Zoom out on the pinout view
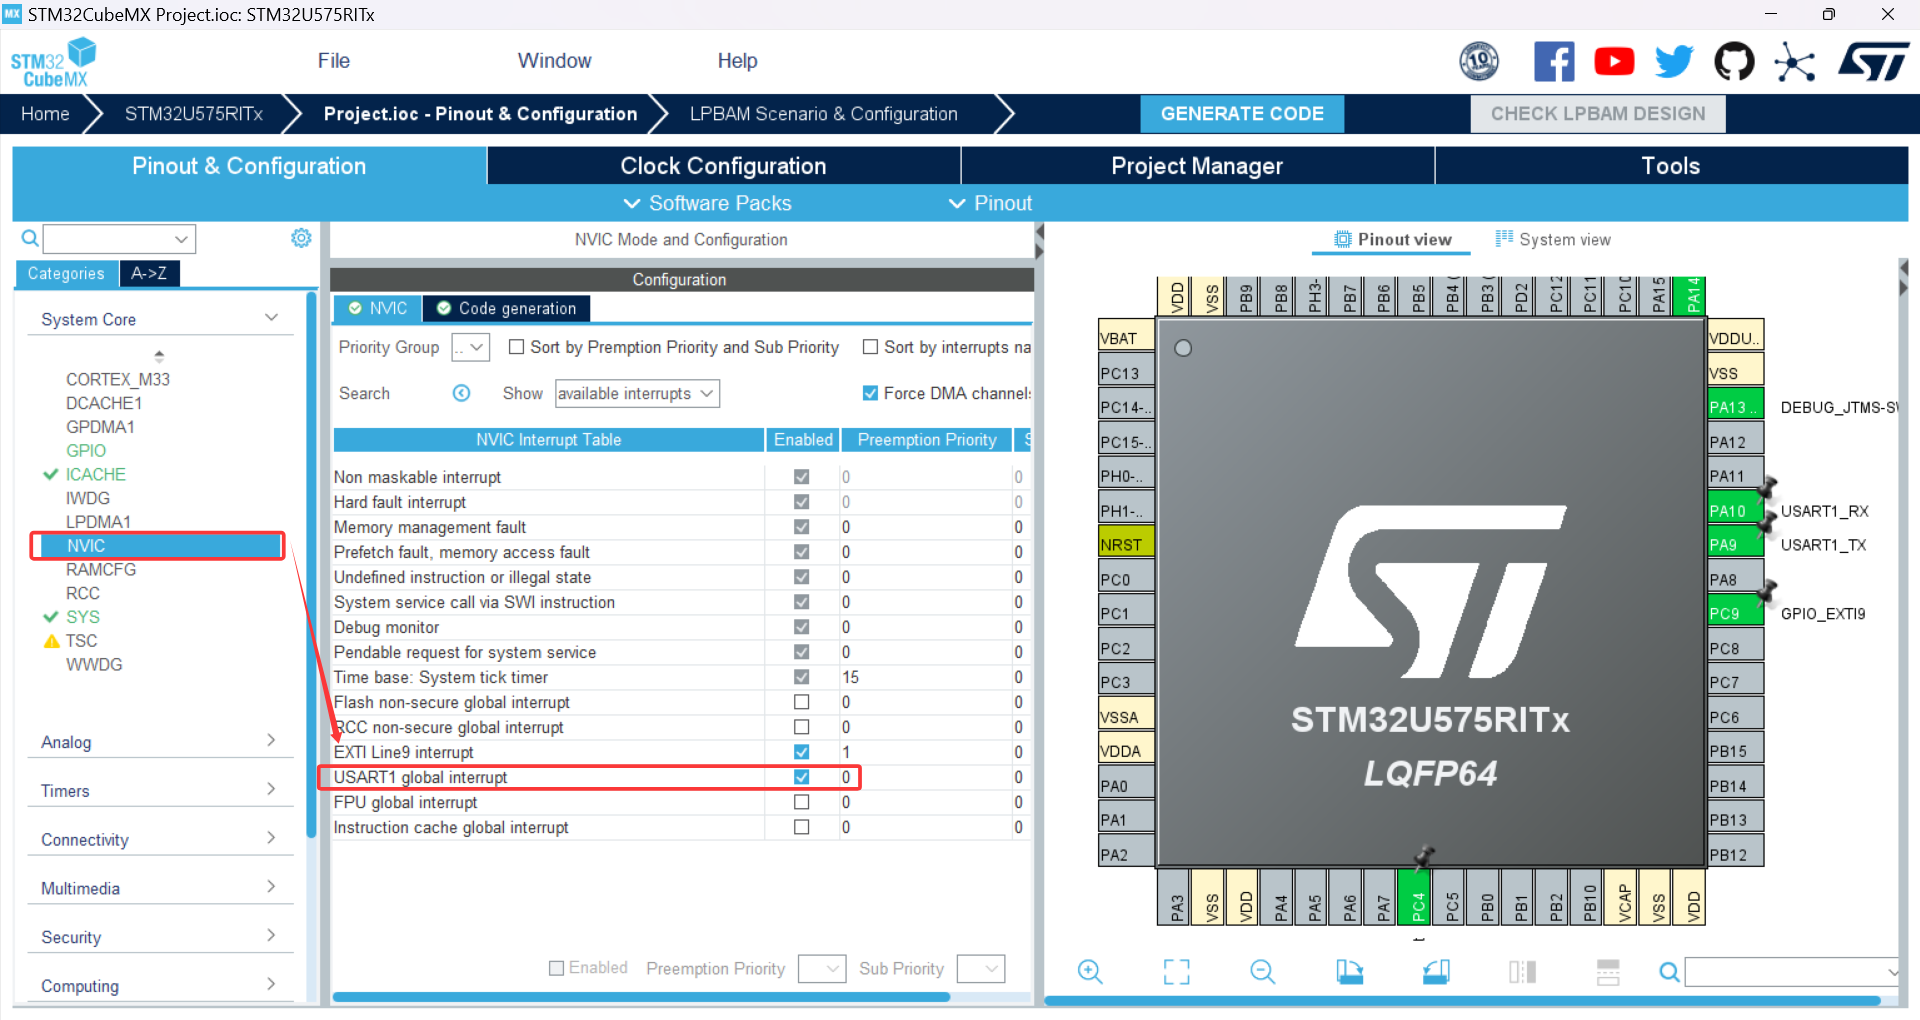The image size is (1920, 1020). click(1263, 971)
